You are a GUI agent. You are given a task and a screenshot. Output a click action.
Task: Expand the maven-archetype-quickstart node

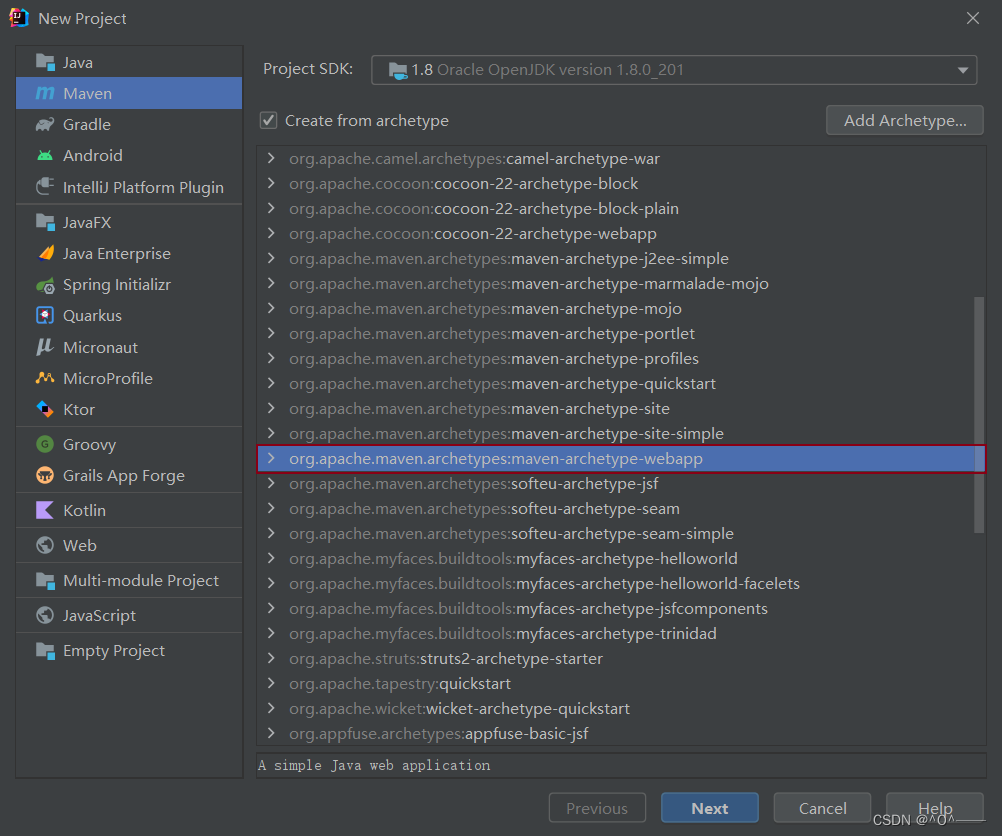tap(271, 383)
